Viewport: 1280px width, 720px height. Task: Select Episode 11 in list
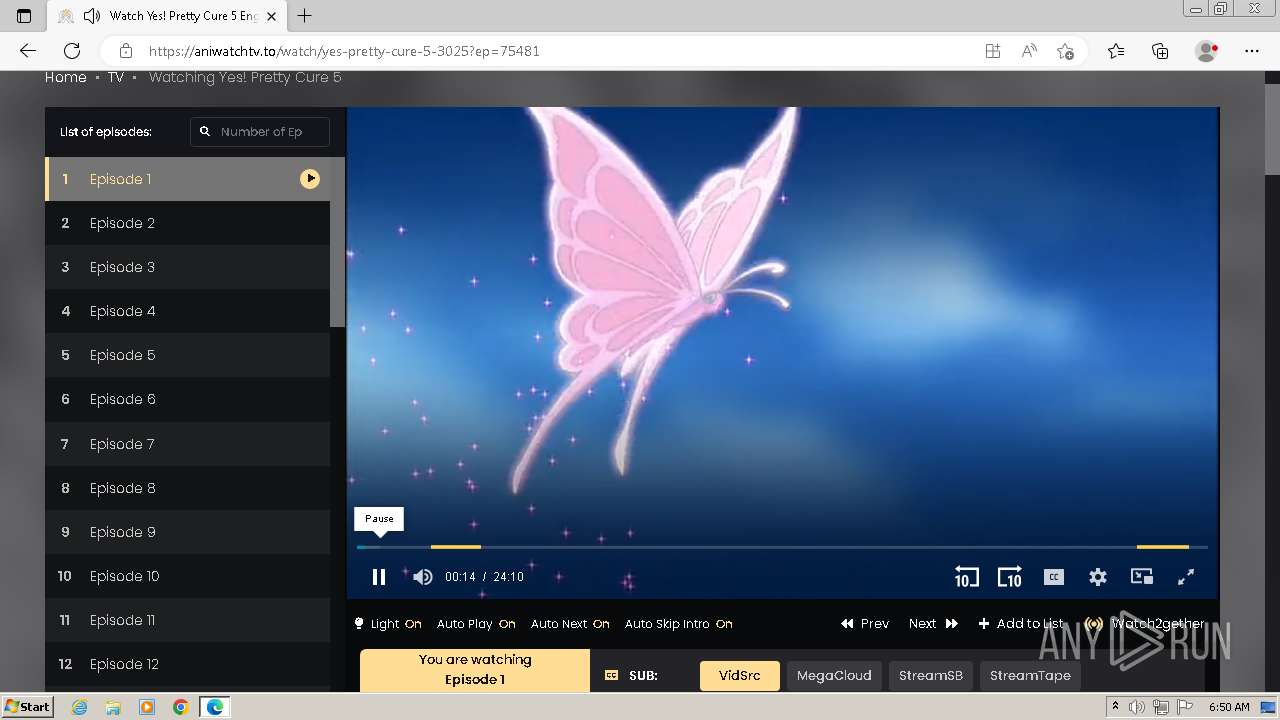click(x=188, y=620)
